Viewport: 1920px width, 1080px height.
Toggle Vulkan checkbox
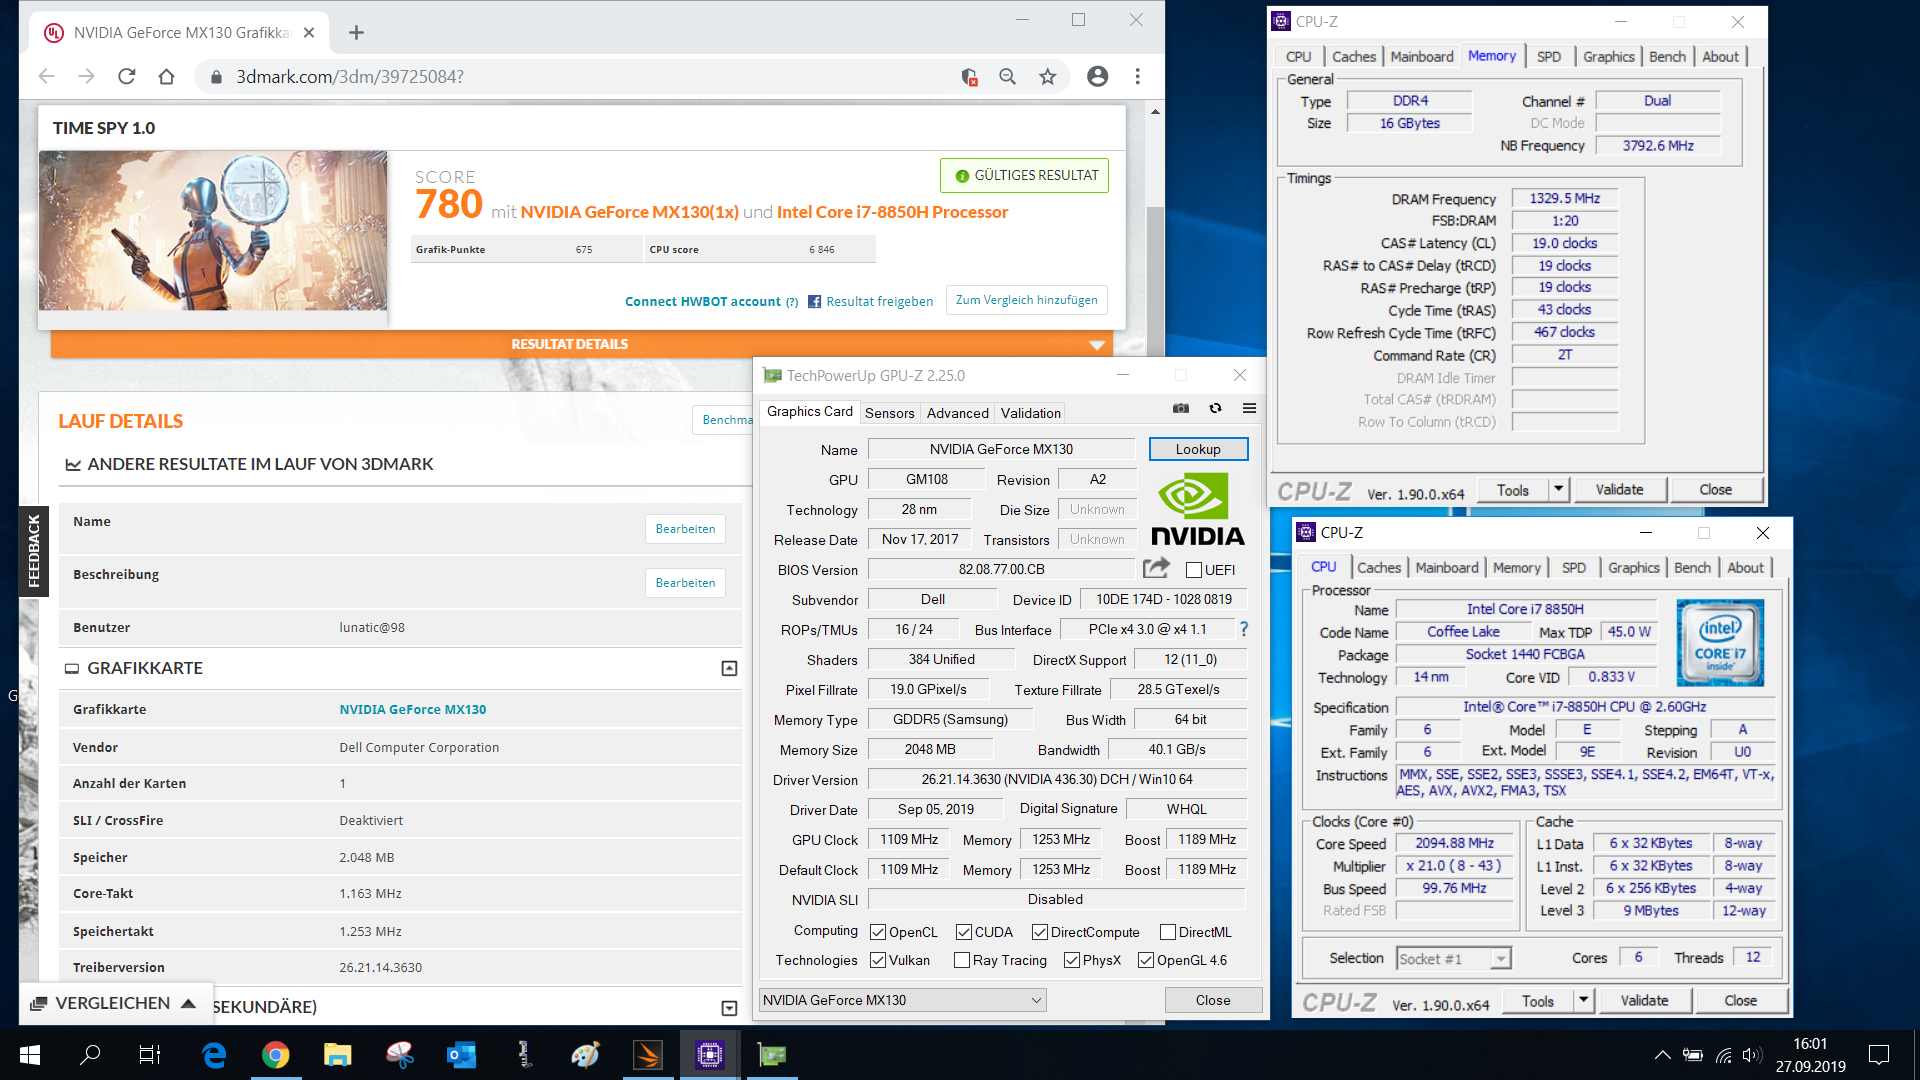coord(878,960)
